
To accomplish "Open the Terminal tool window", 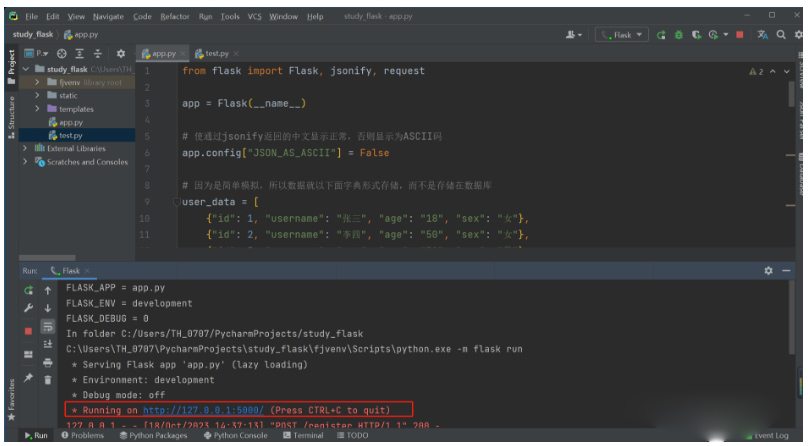I will tap(303, 435).
